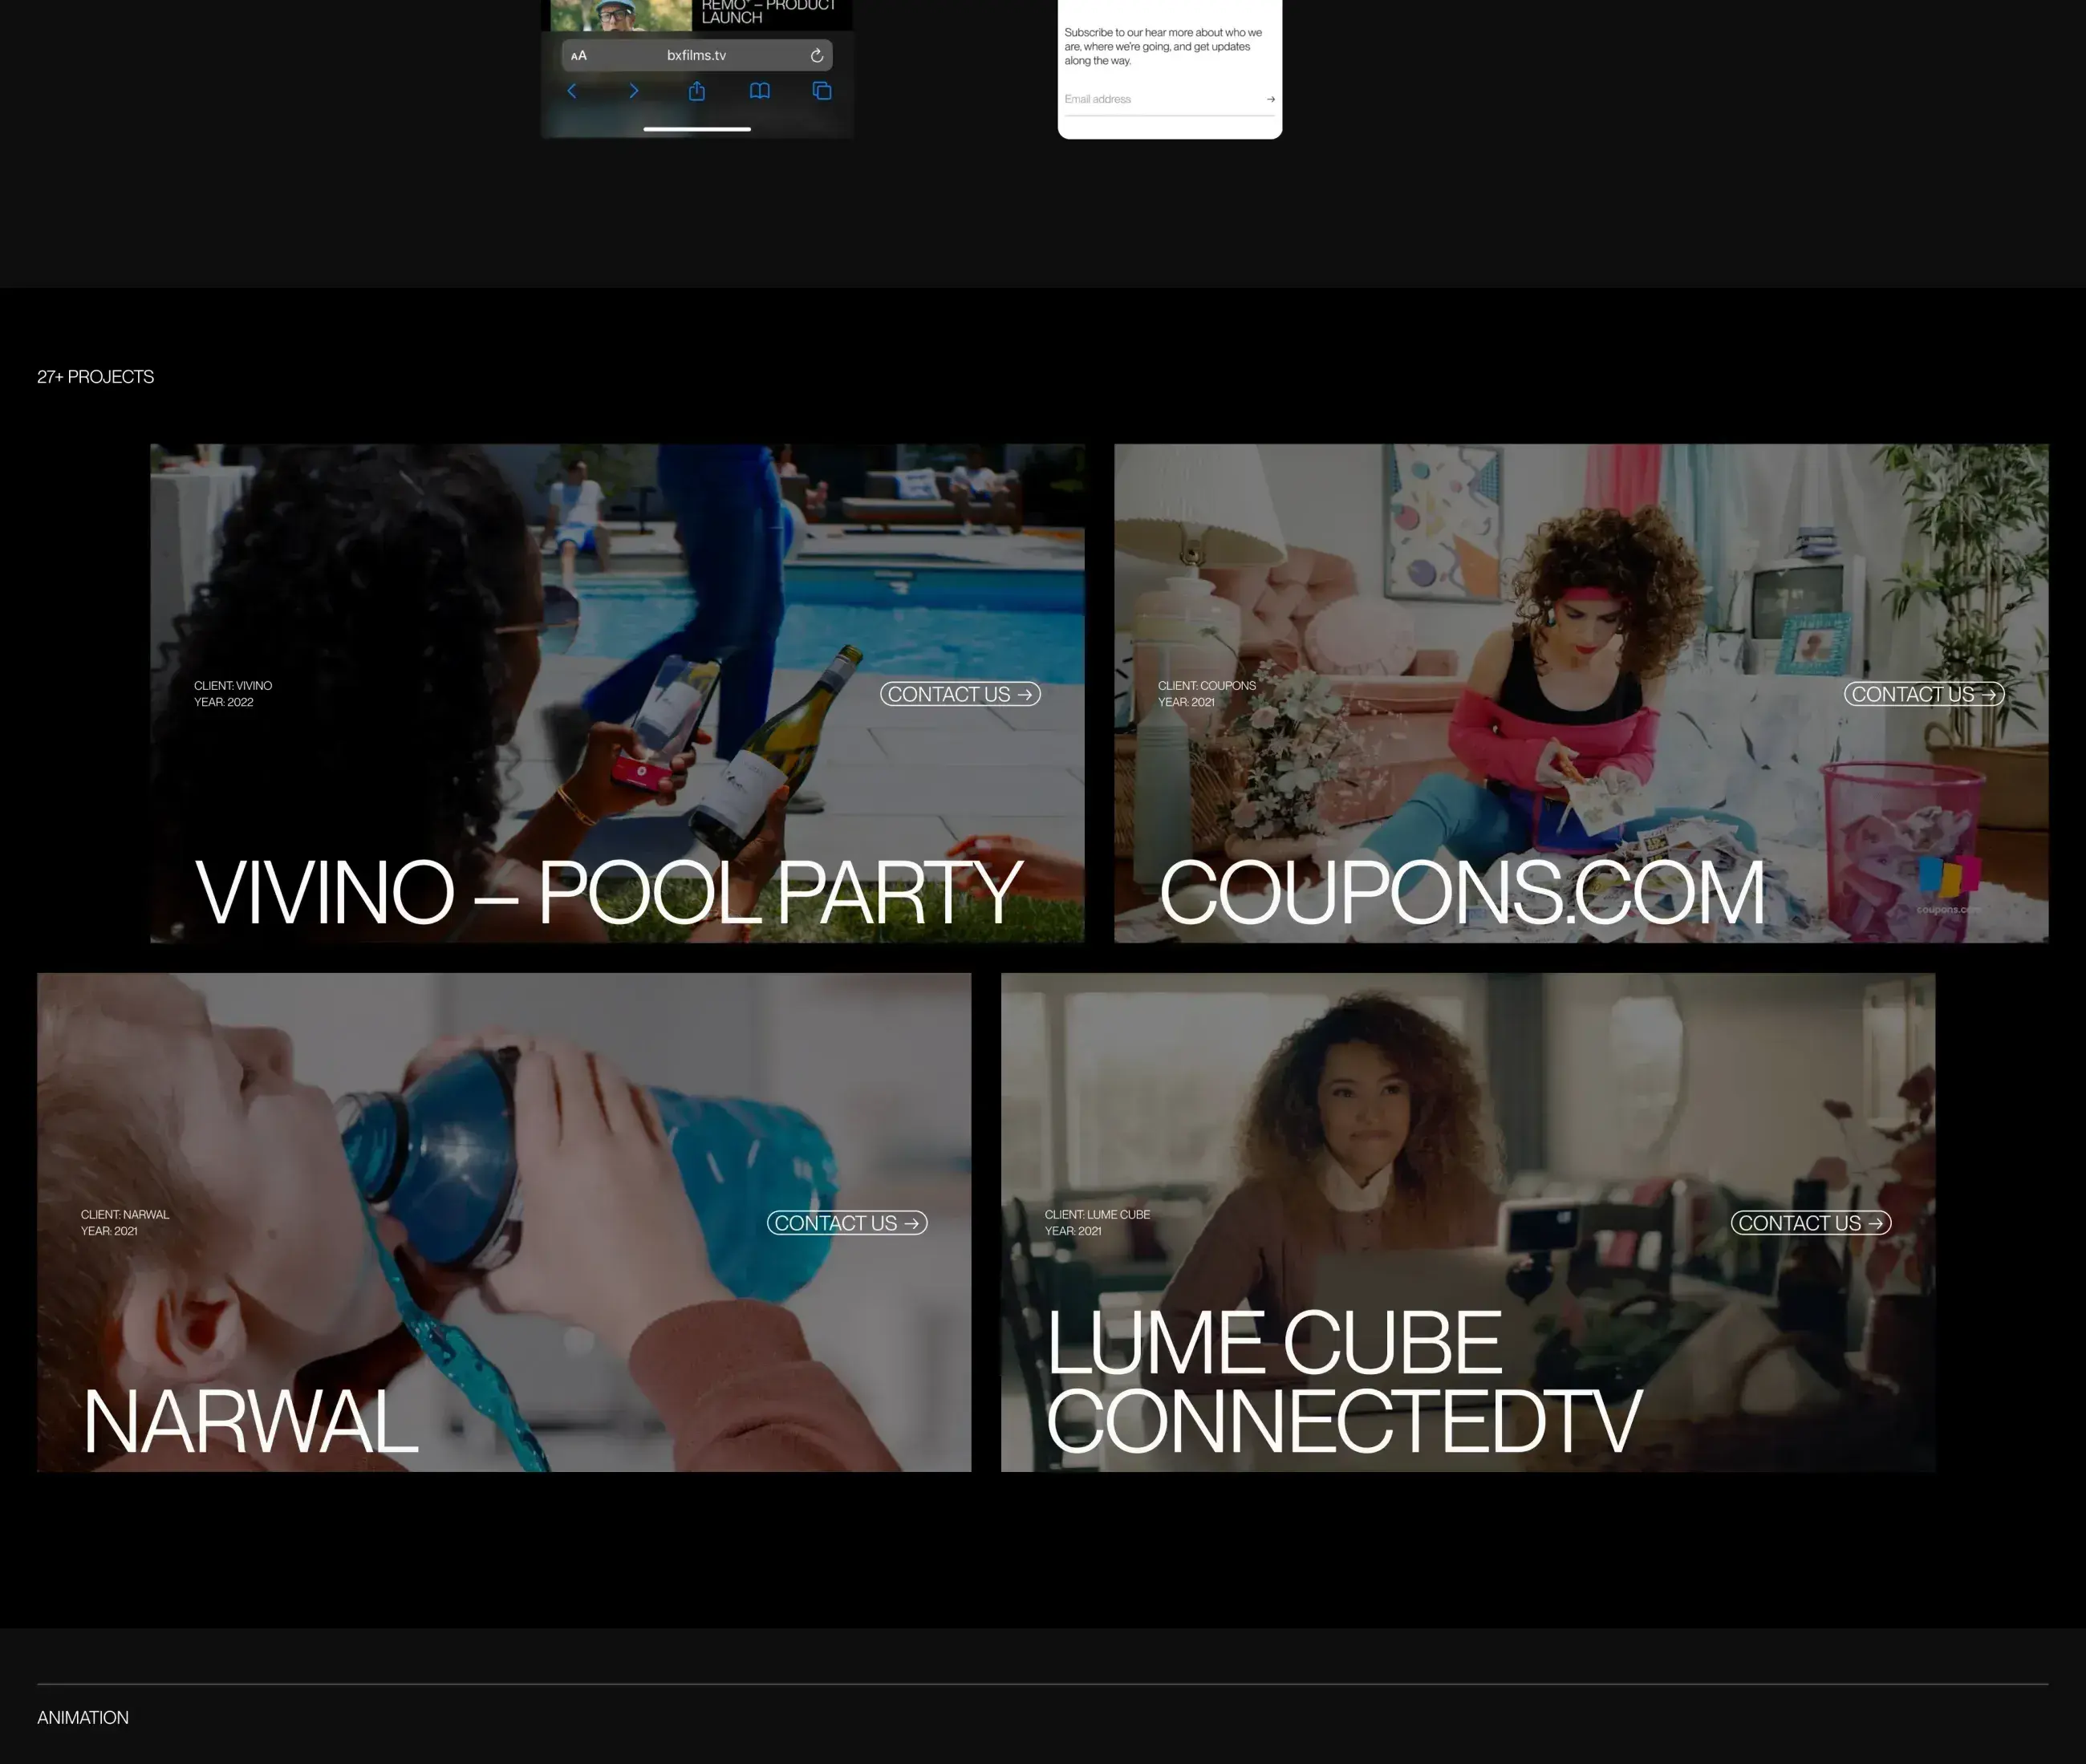Click the Remo video thumbnail in phone mockup
The width and height of the screenshot is (2086, 1764).
tap(621, 14)
